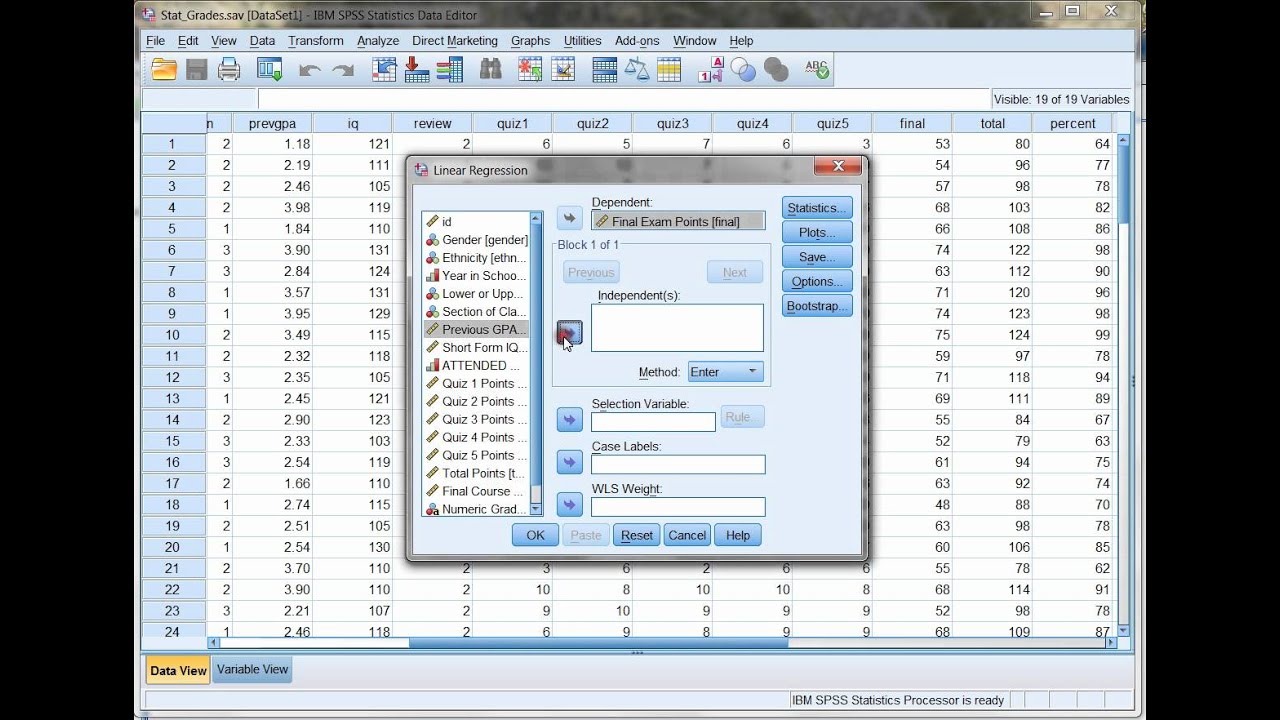The image size is (1280, 720).
Task: Open the Direct Marketing menu
Action: click(454, 41)
